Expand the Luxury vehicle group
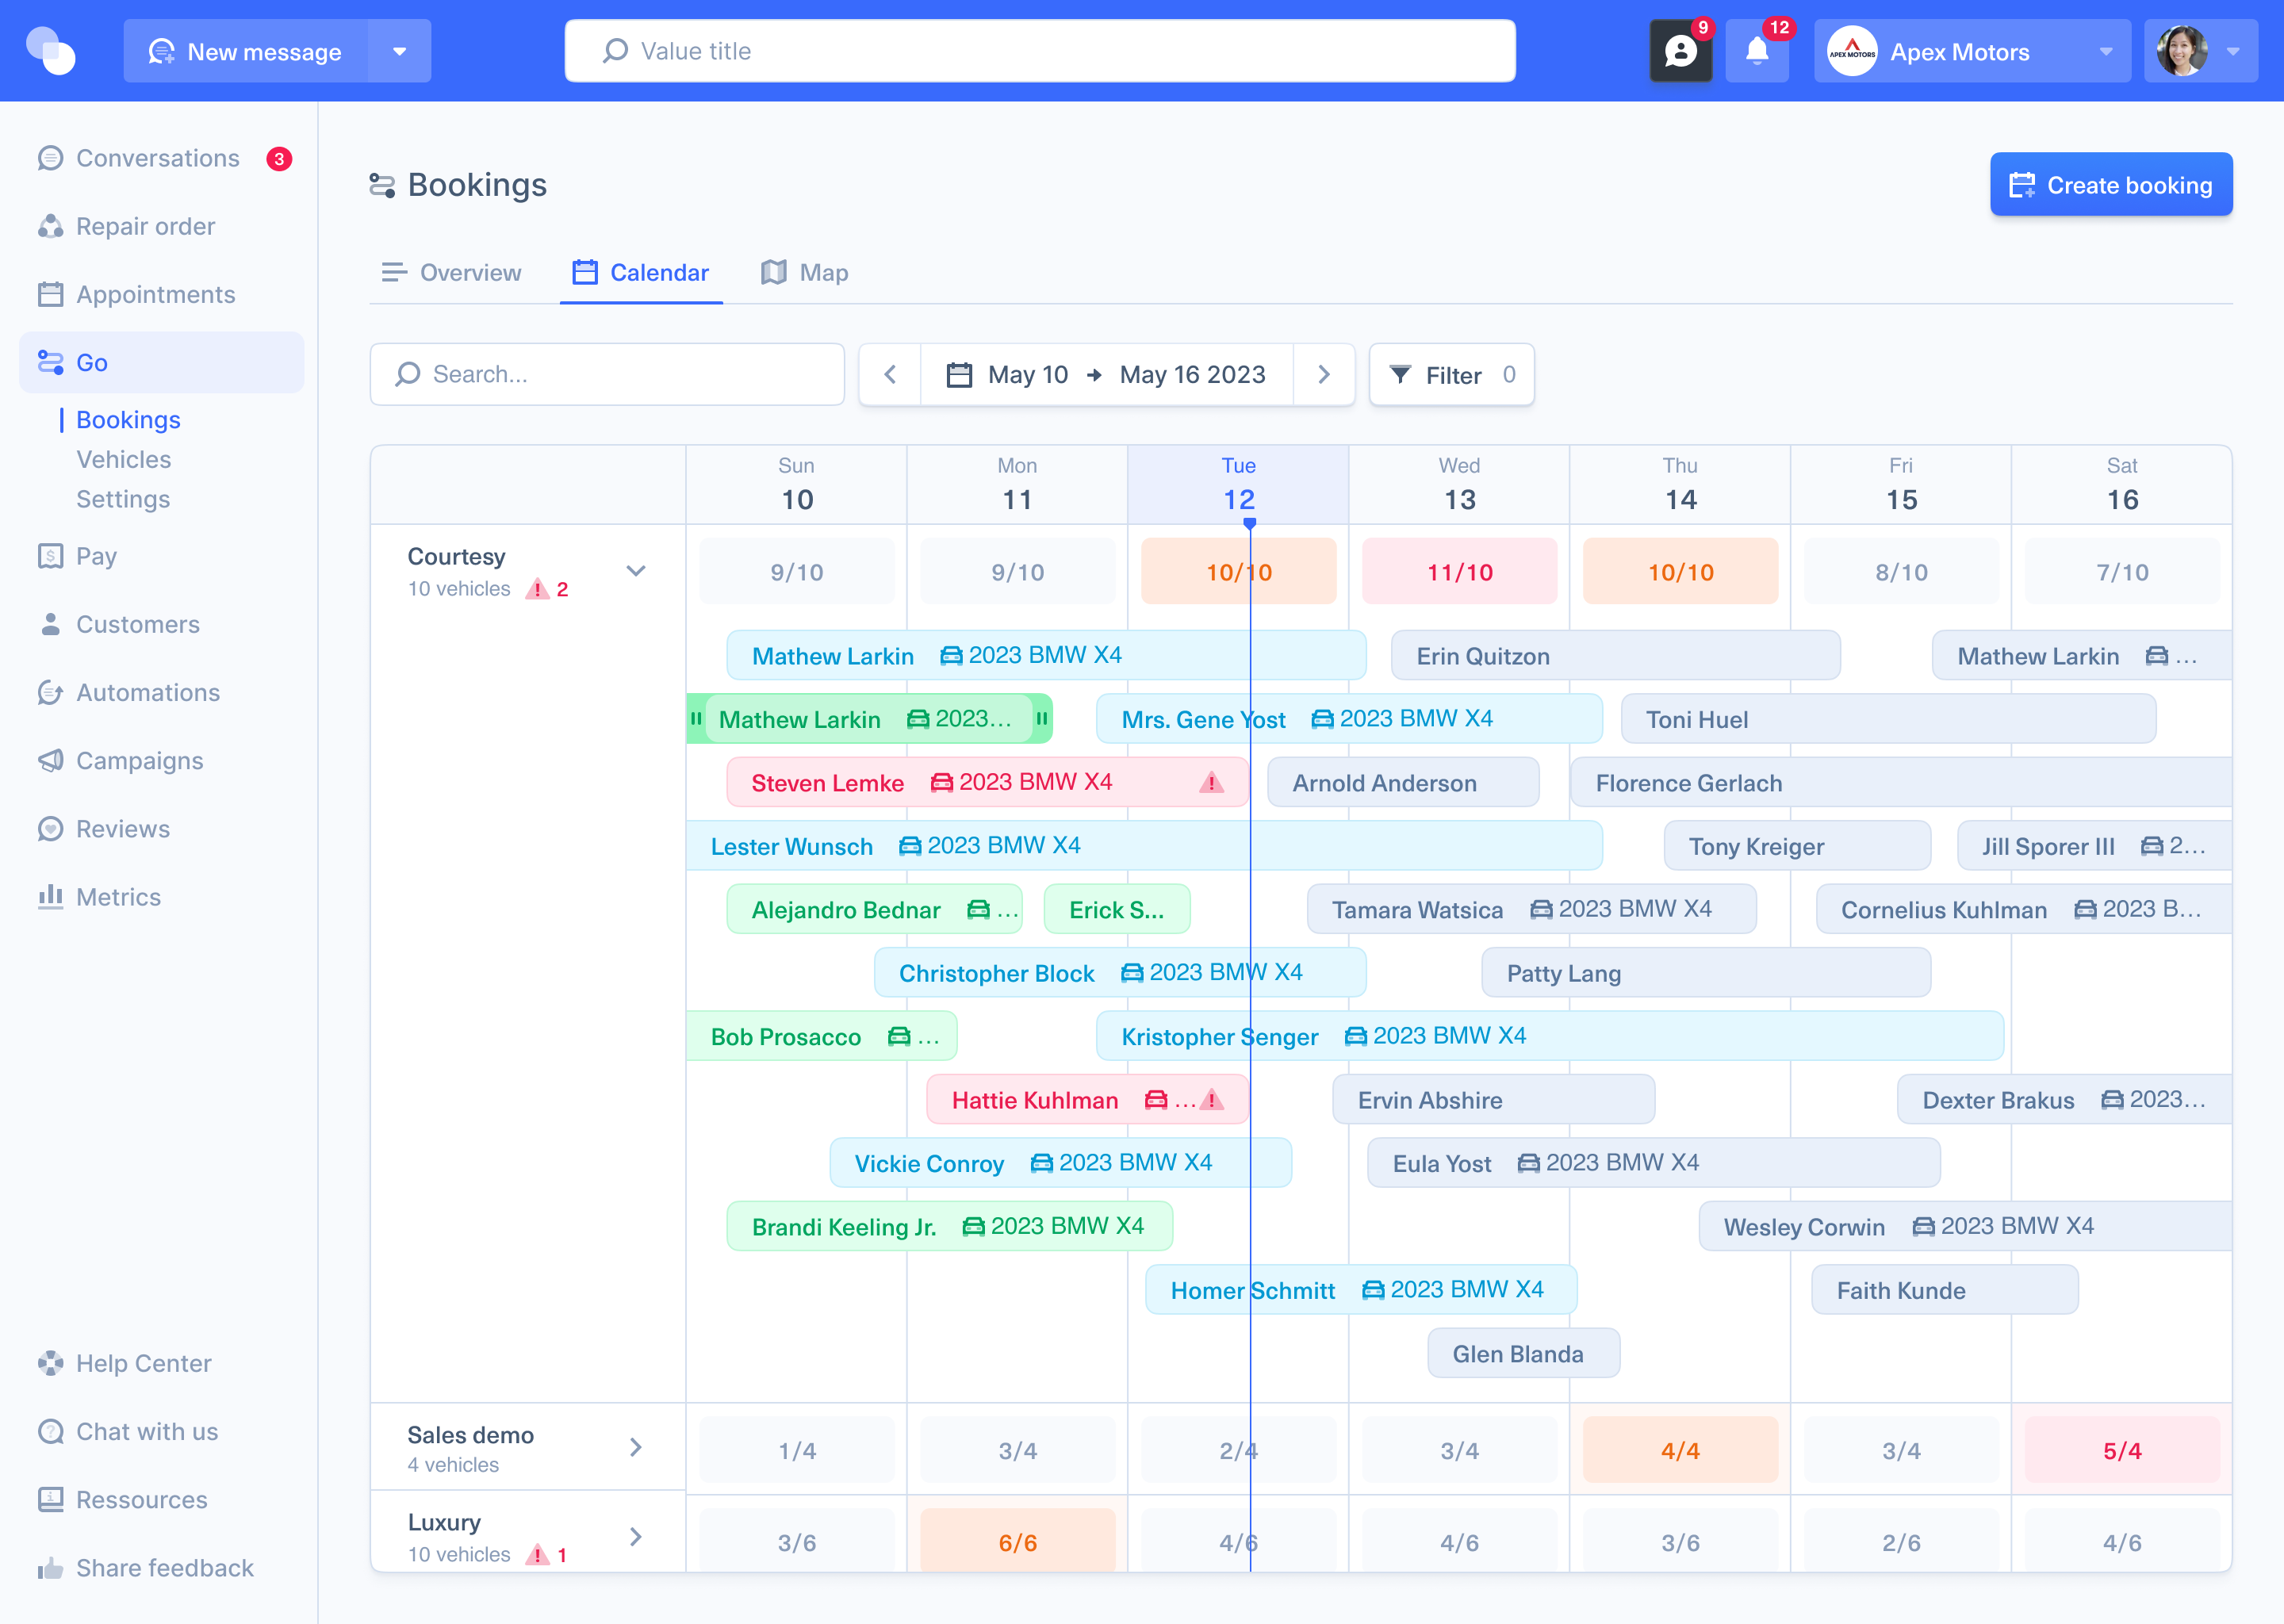The image size is (2284, 1624). tap(636, 1537)
